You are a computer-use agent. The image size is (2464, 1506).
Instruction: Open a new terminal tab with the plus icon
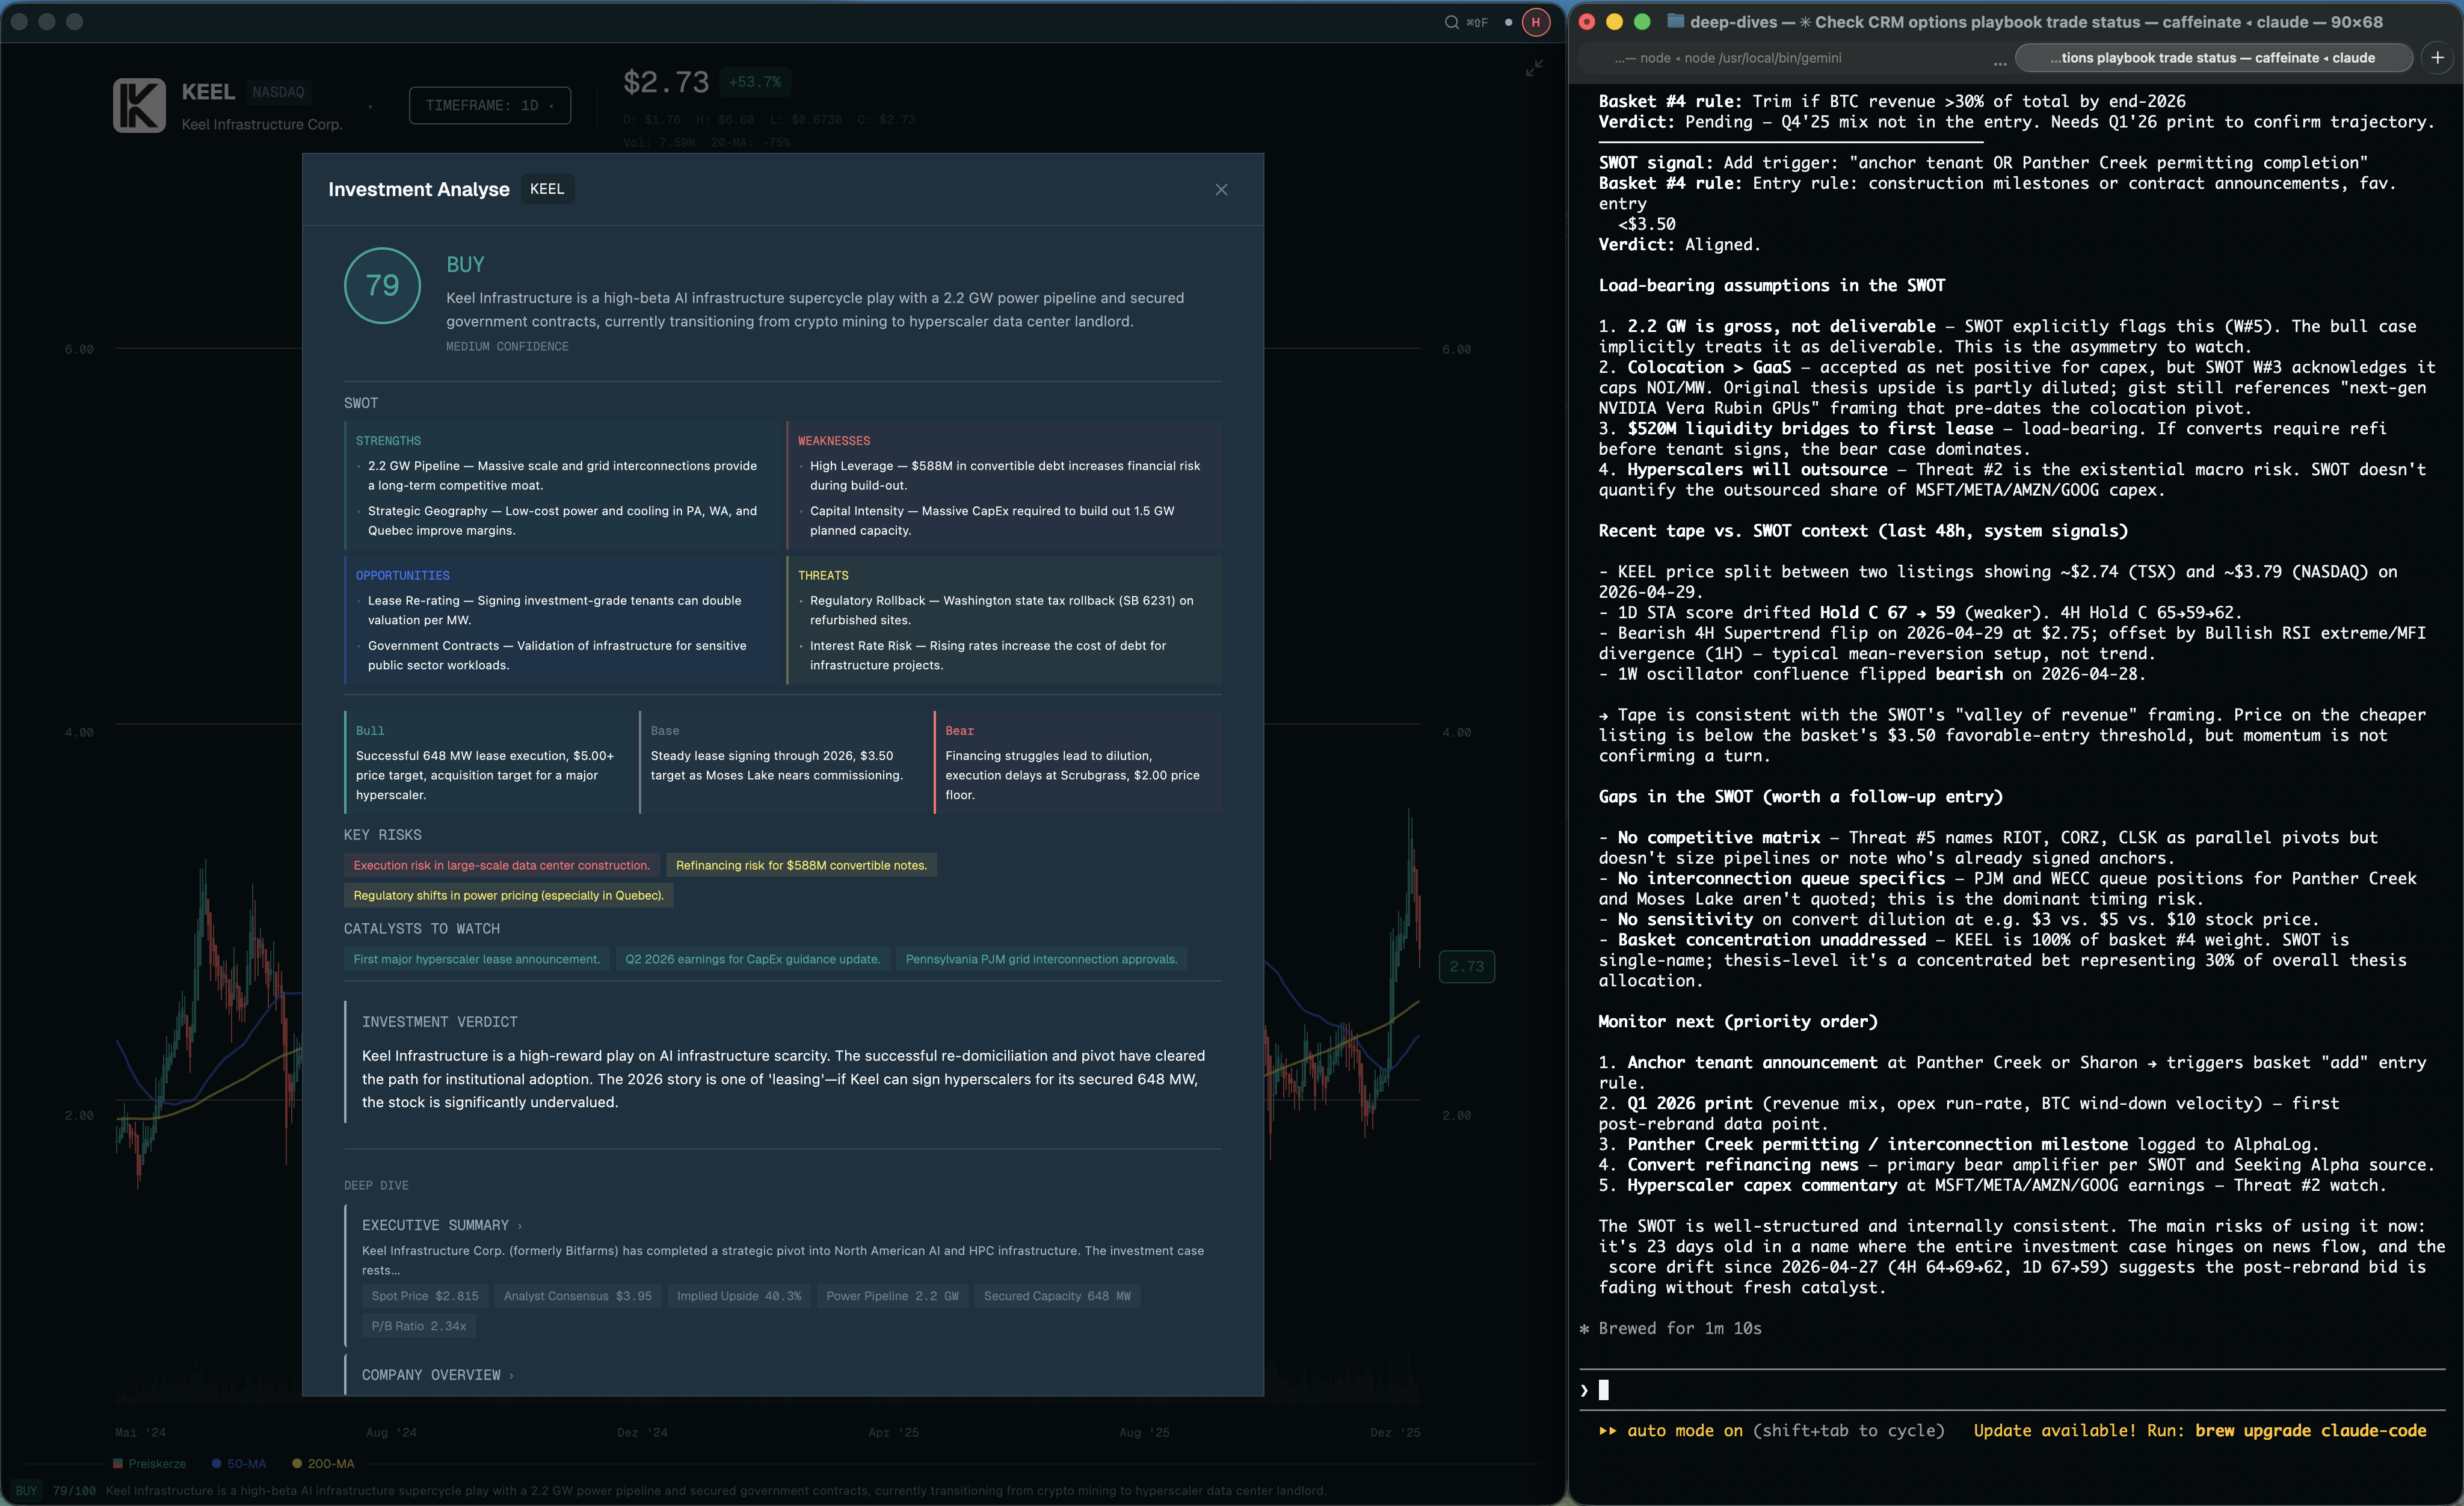pos(2437,57)
